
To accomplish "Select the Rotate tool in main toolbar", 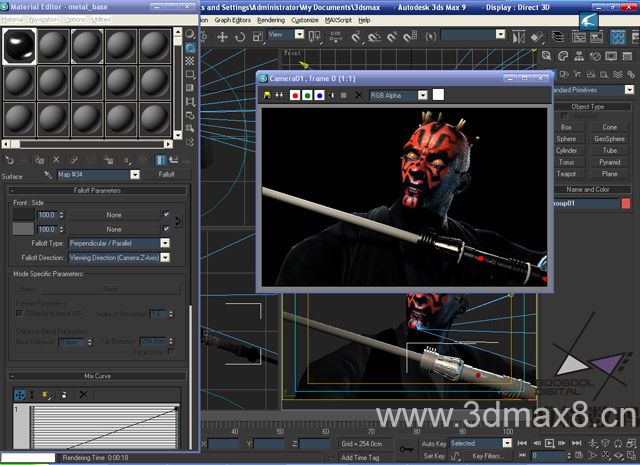I will (x=240, y=37).
